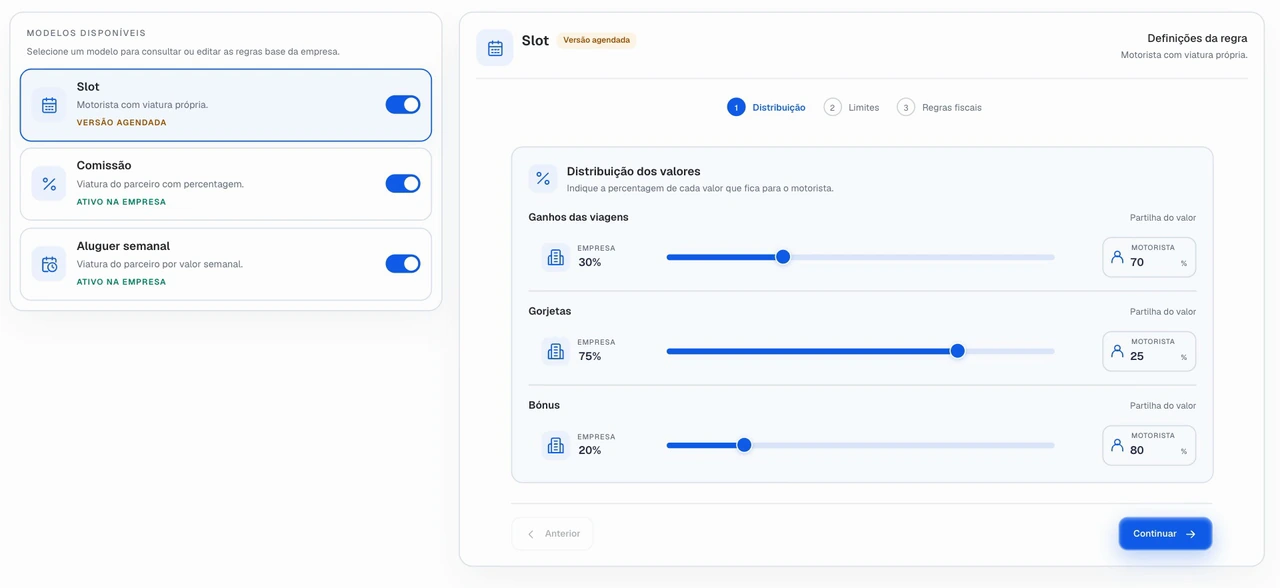Click the person icon in Bónus motorista box
Image resolution: width=1280 pixels, height=588 pixels.
coord(1117,445)
